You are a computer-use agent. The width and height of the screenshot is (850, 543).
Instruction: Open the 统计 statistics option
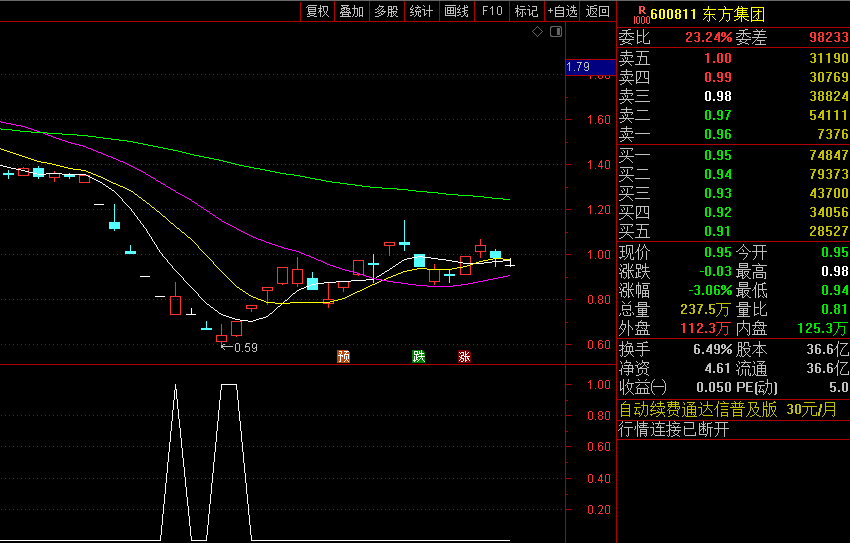pos(421,11)
